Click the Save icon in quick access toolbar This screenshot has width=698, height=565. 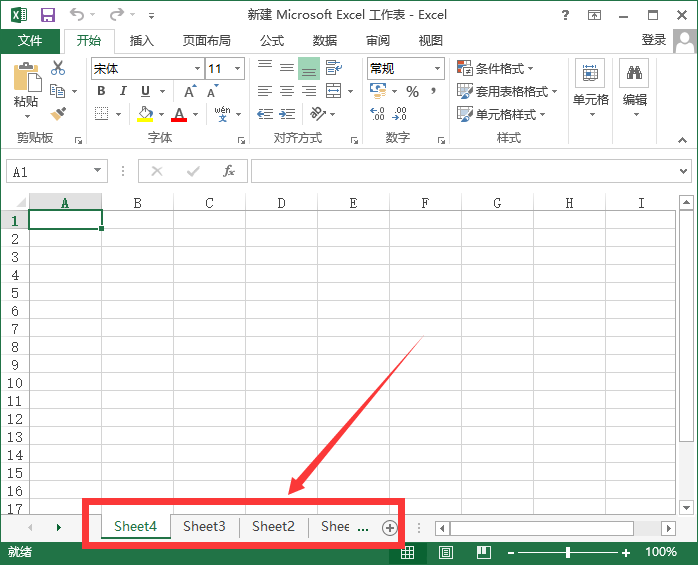(x=48, y=15)
